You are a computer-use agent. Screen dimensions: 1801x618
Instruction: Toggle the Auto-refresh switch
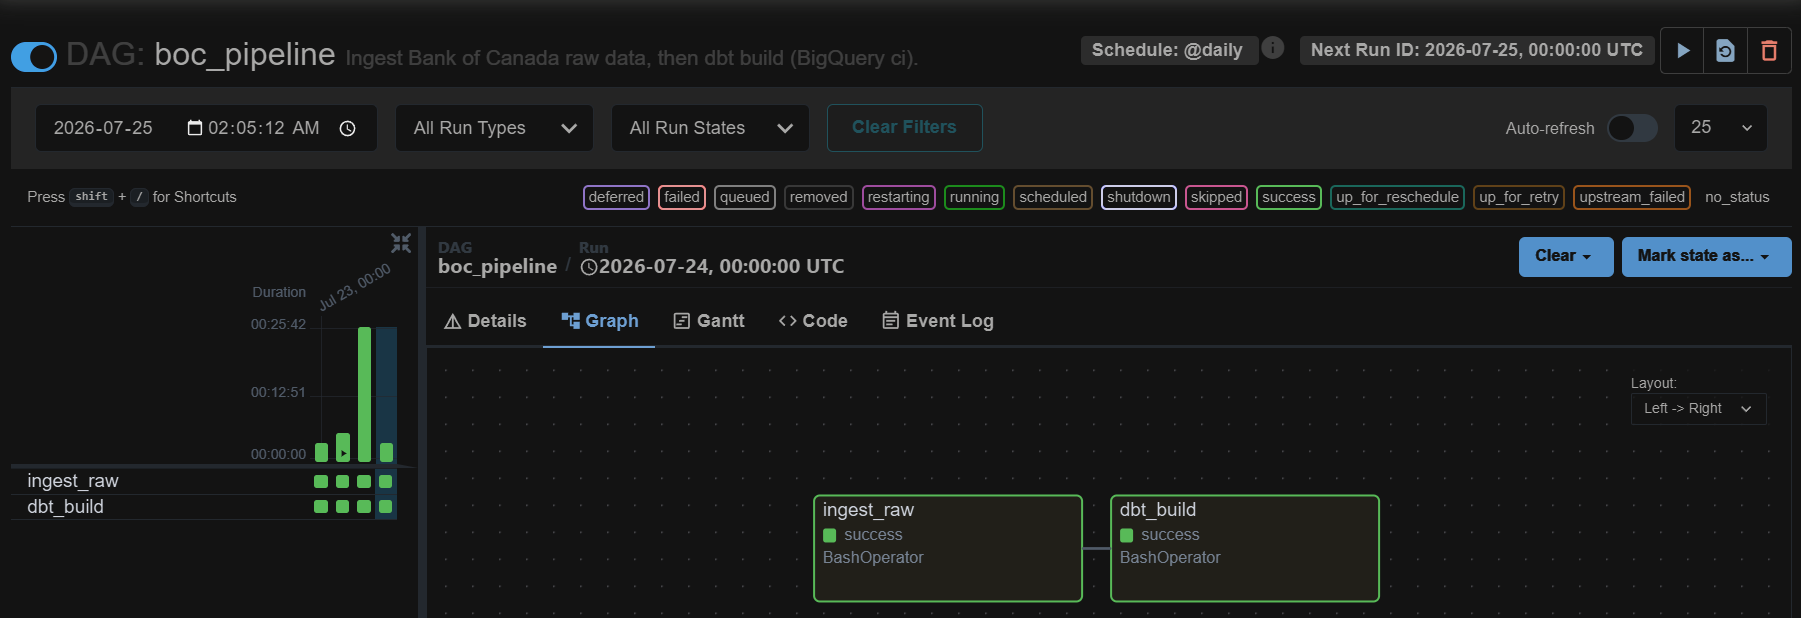click(x=1632, y=128)
